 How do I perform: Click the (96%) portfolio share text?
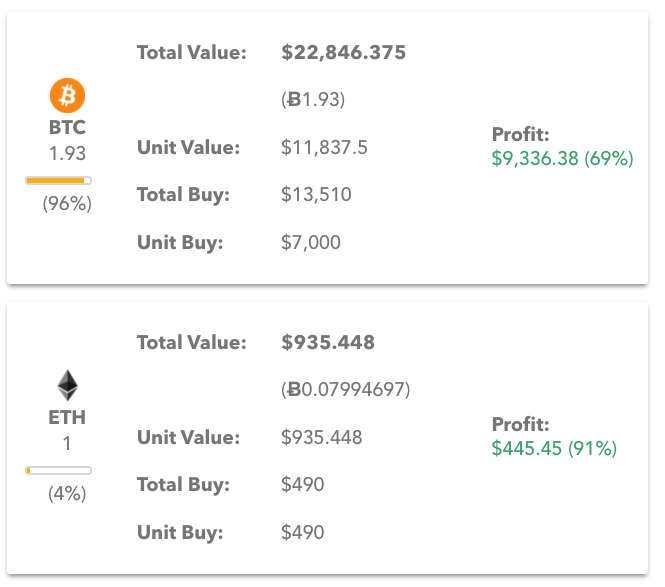[67, 204]
